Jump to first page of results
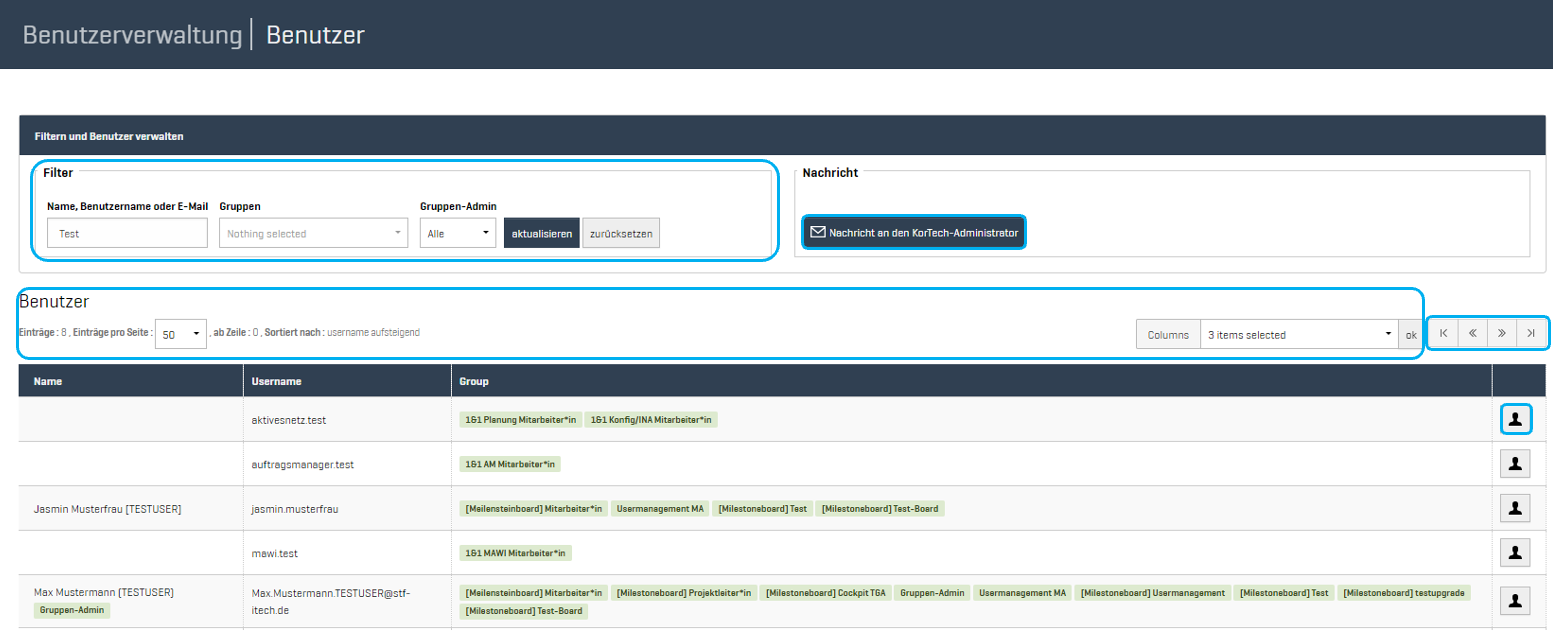The width and height of the screenshot is (1553, 637). (x=1444, y=334)
